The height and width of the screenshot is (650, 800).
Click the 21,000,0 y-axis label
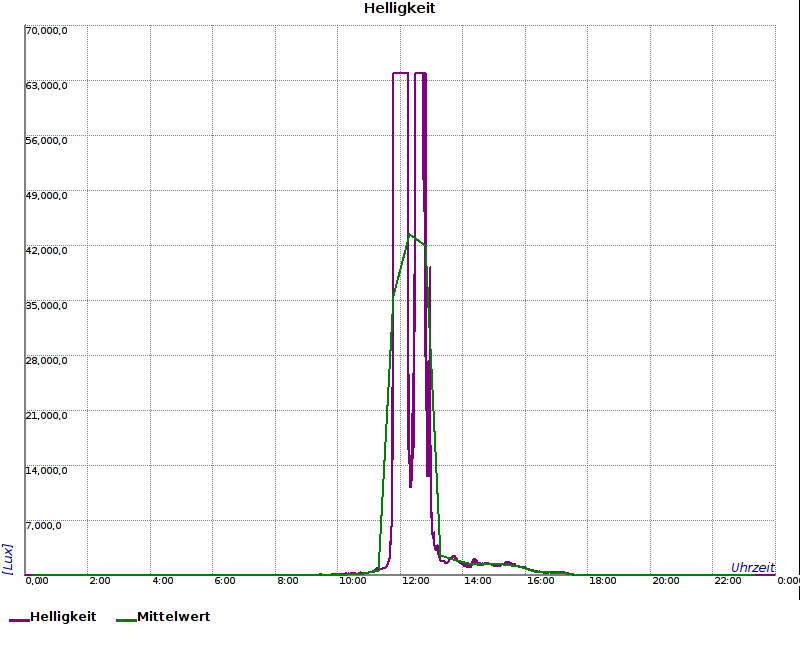click(x=46, y=416)
